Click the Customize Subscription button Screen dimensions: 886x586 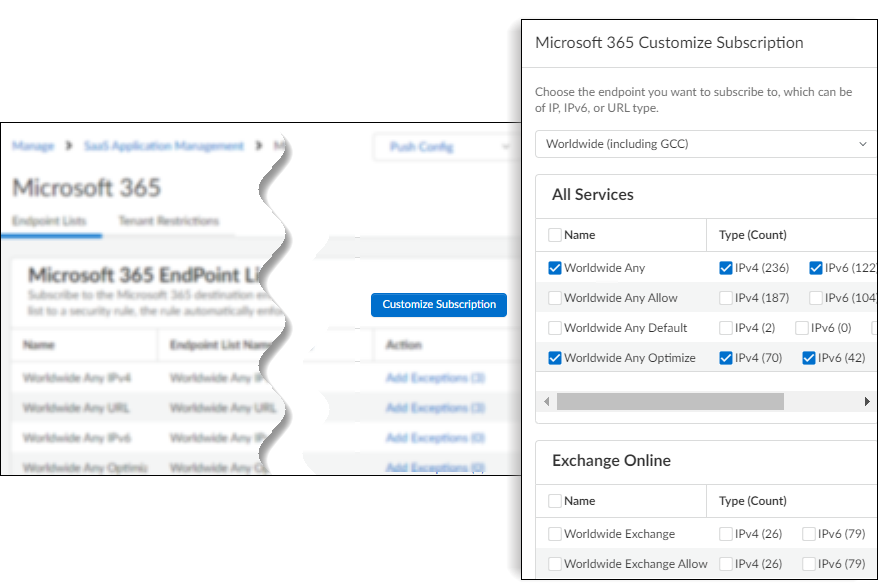[x=438, y=305]
